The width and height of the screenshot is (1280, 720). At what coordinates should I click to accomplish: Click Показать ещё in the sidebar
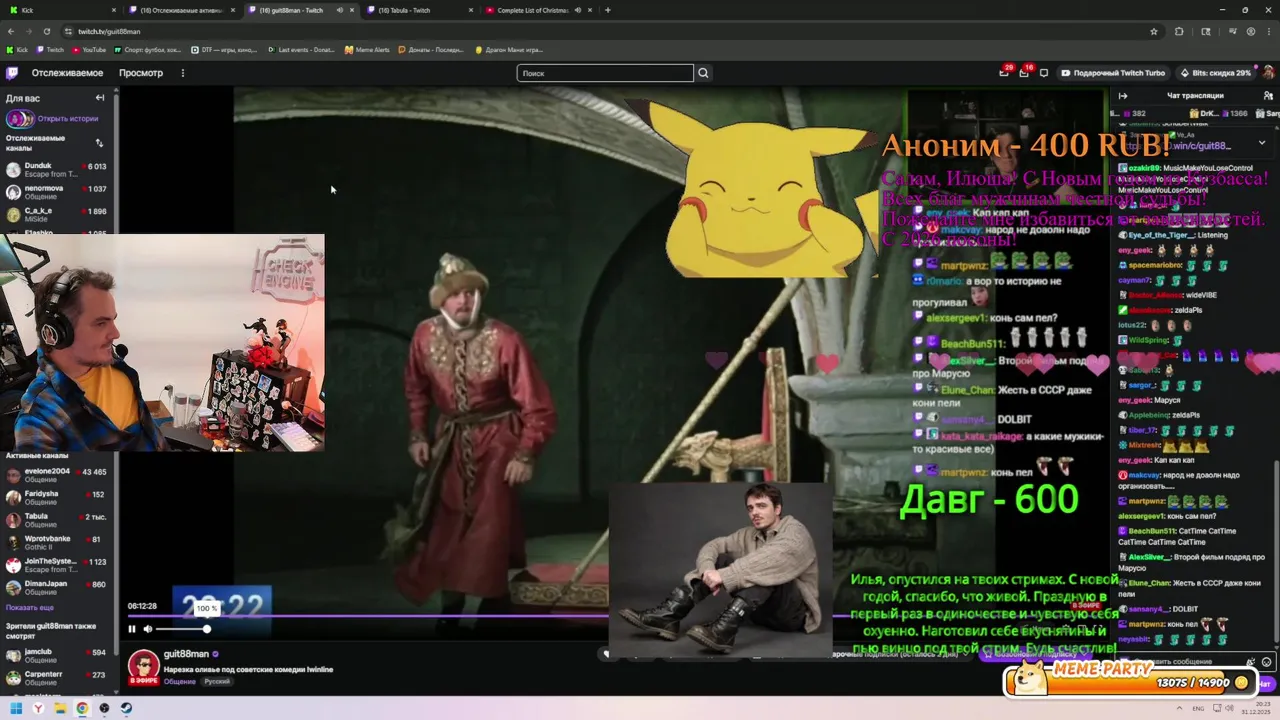point(30,607)
